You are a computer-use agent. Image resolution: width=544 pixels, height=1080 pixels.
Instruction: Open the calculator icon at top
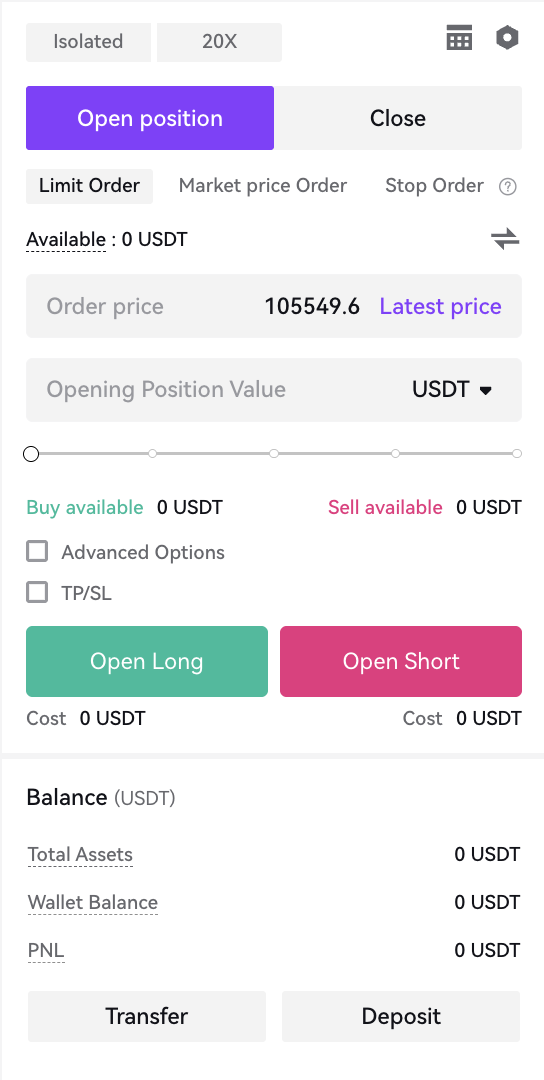click(459, 38)
